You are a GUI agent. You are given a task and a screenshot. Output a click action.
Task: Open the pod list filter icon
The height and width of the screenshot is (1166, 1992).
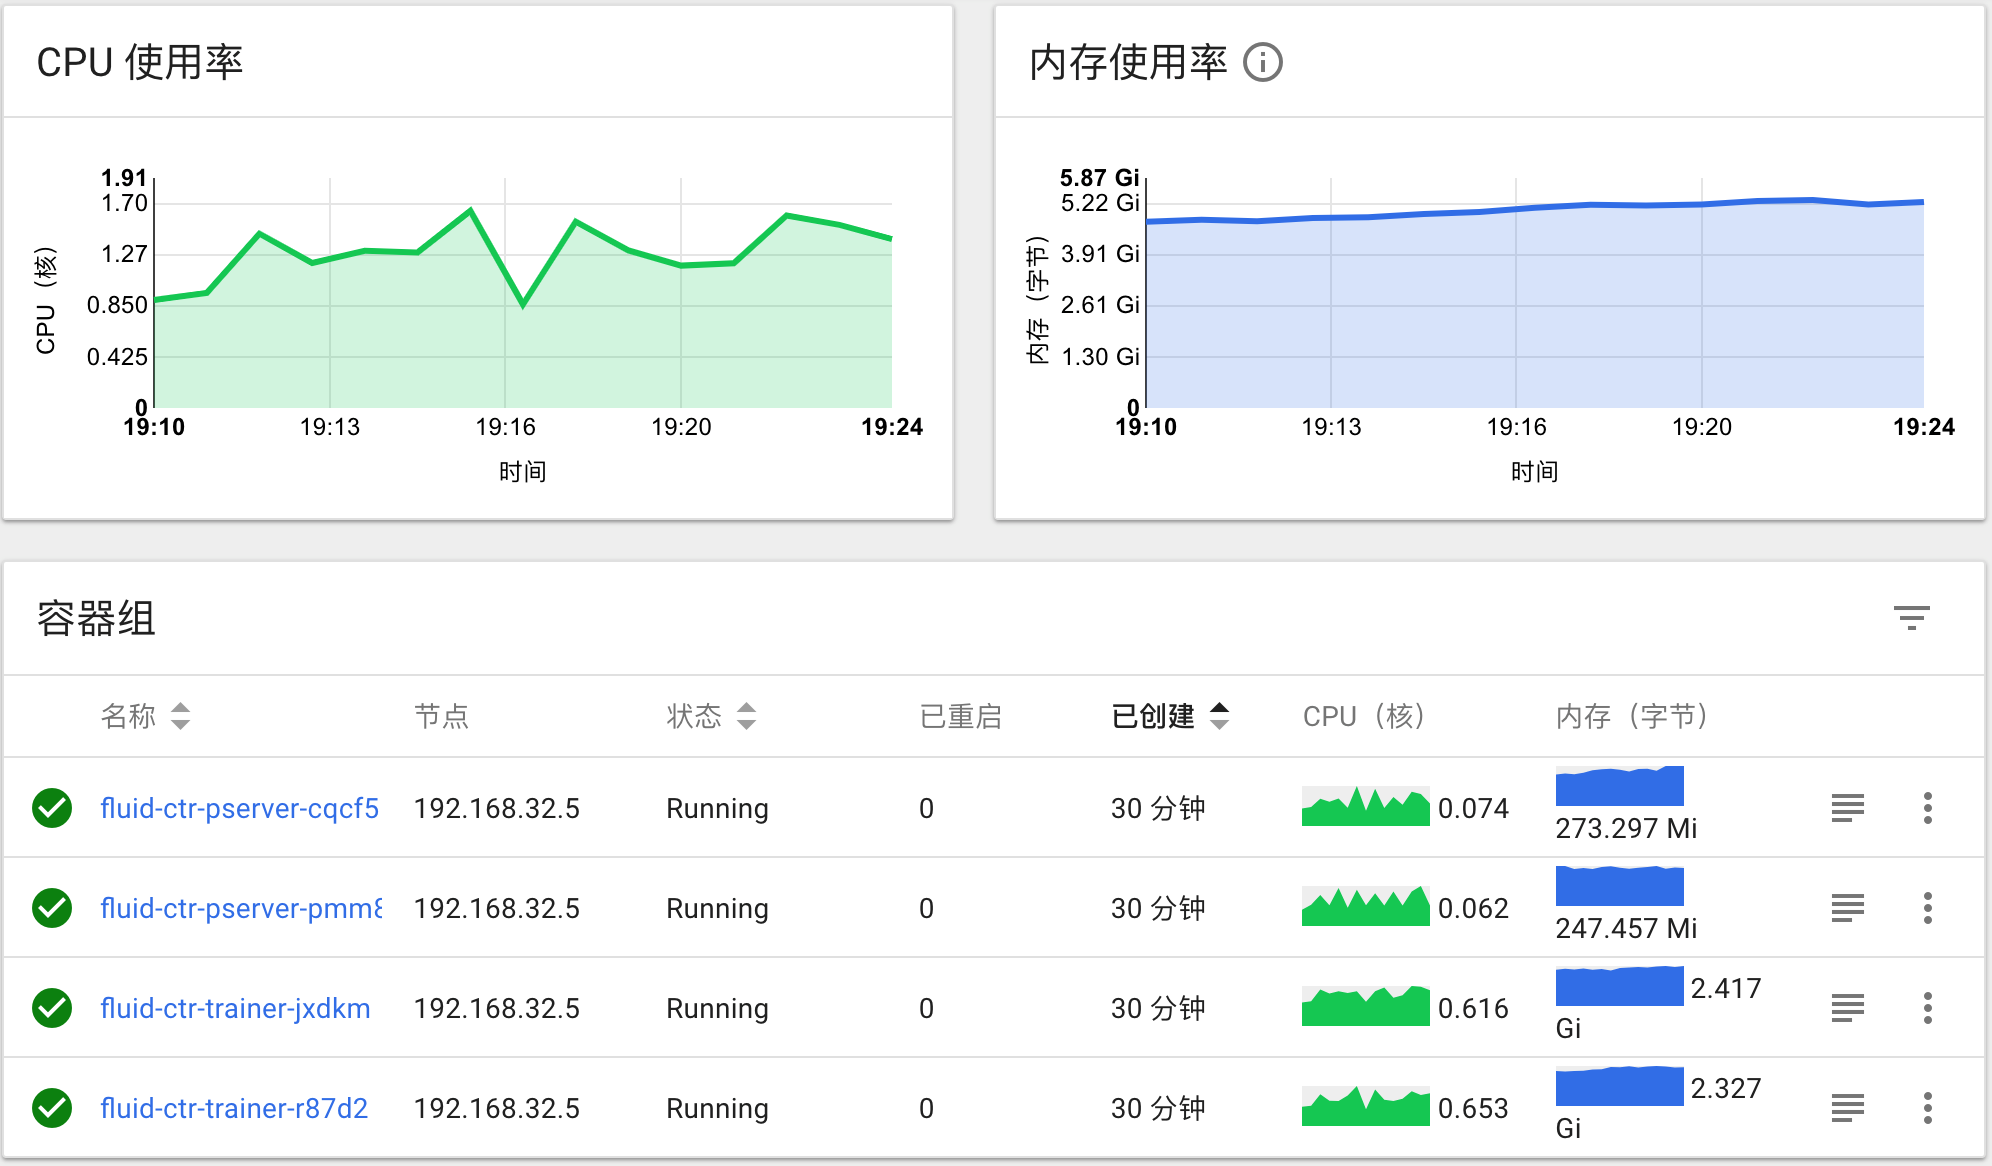(x=1911, y=618)
